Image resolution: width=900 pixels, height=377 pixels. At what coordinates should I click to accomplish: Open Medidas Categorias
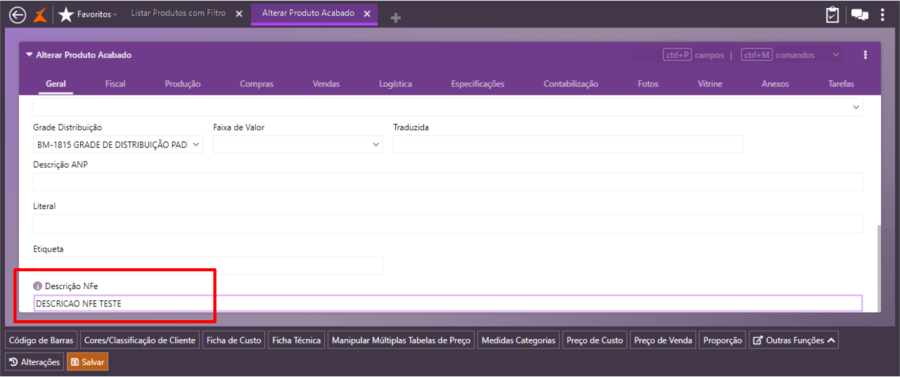(x=518, y=340)
